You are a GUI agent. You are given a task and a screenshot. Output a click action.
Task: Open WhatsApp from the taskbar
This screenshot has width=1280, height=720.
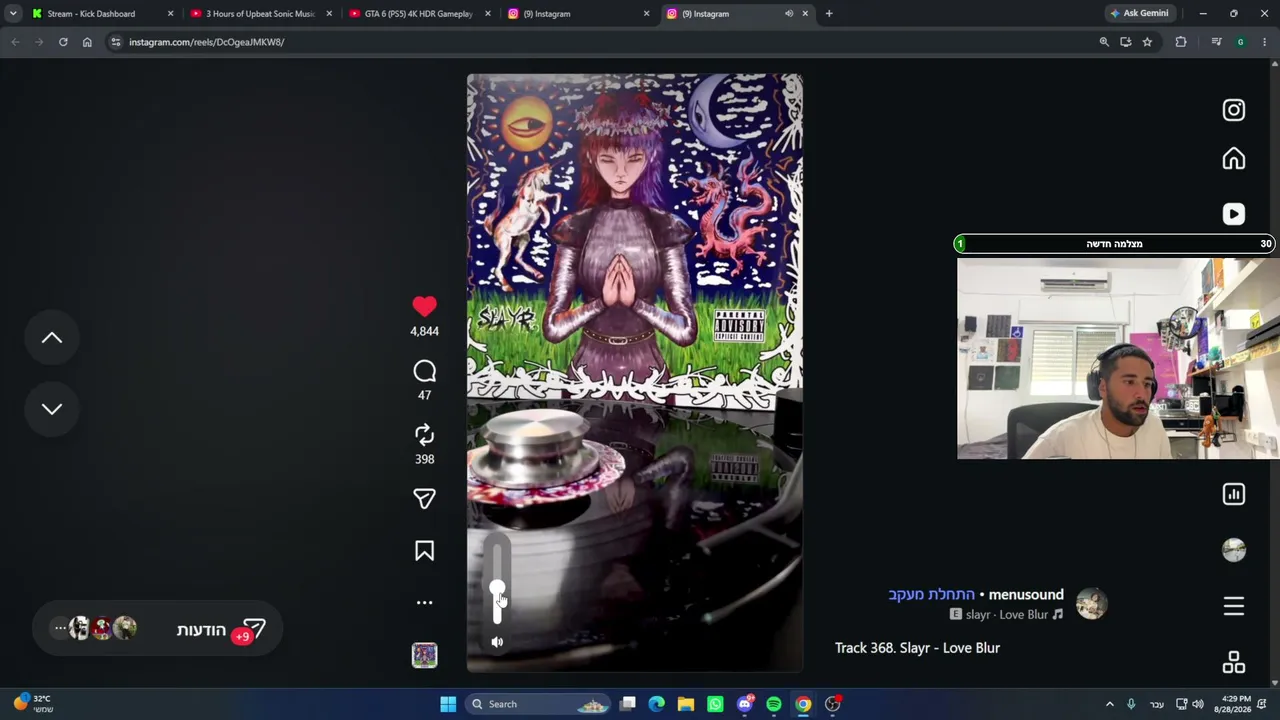(715, 704)
